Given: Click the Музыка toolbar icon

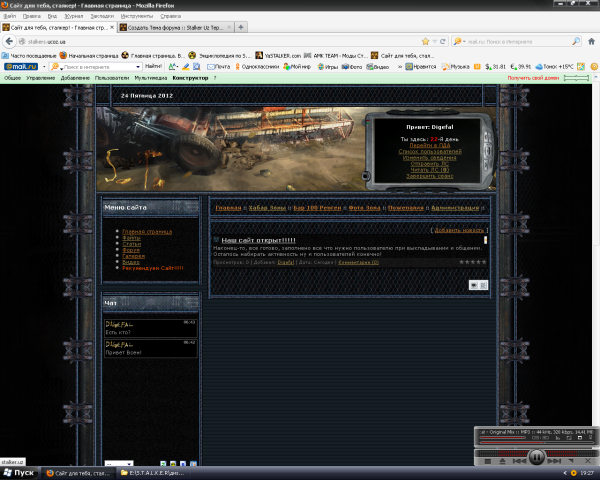Looking at the screenshot, I should coord(455,67).
